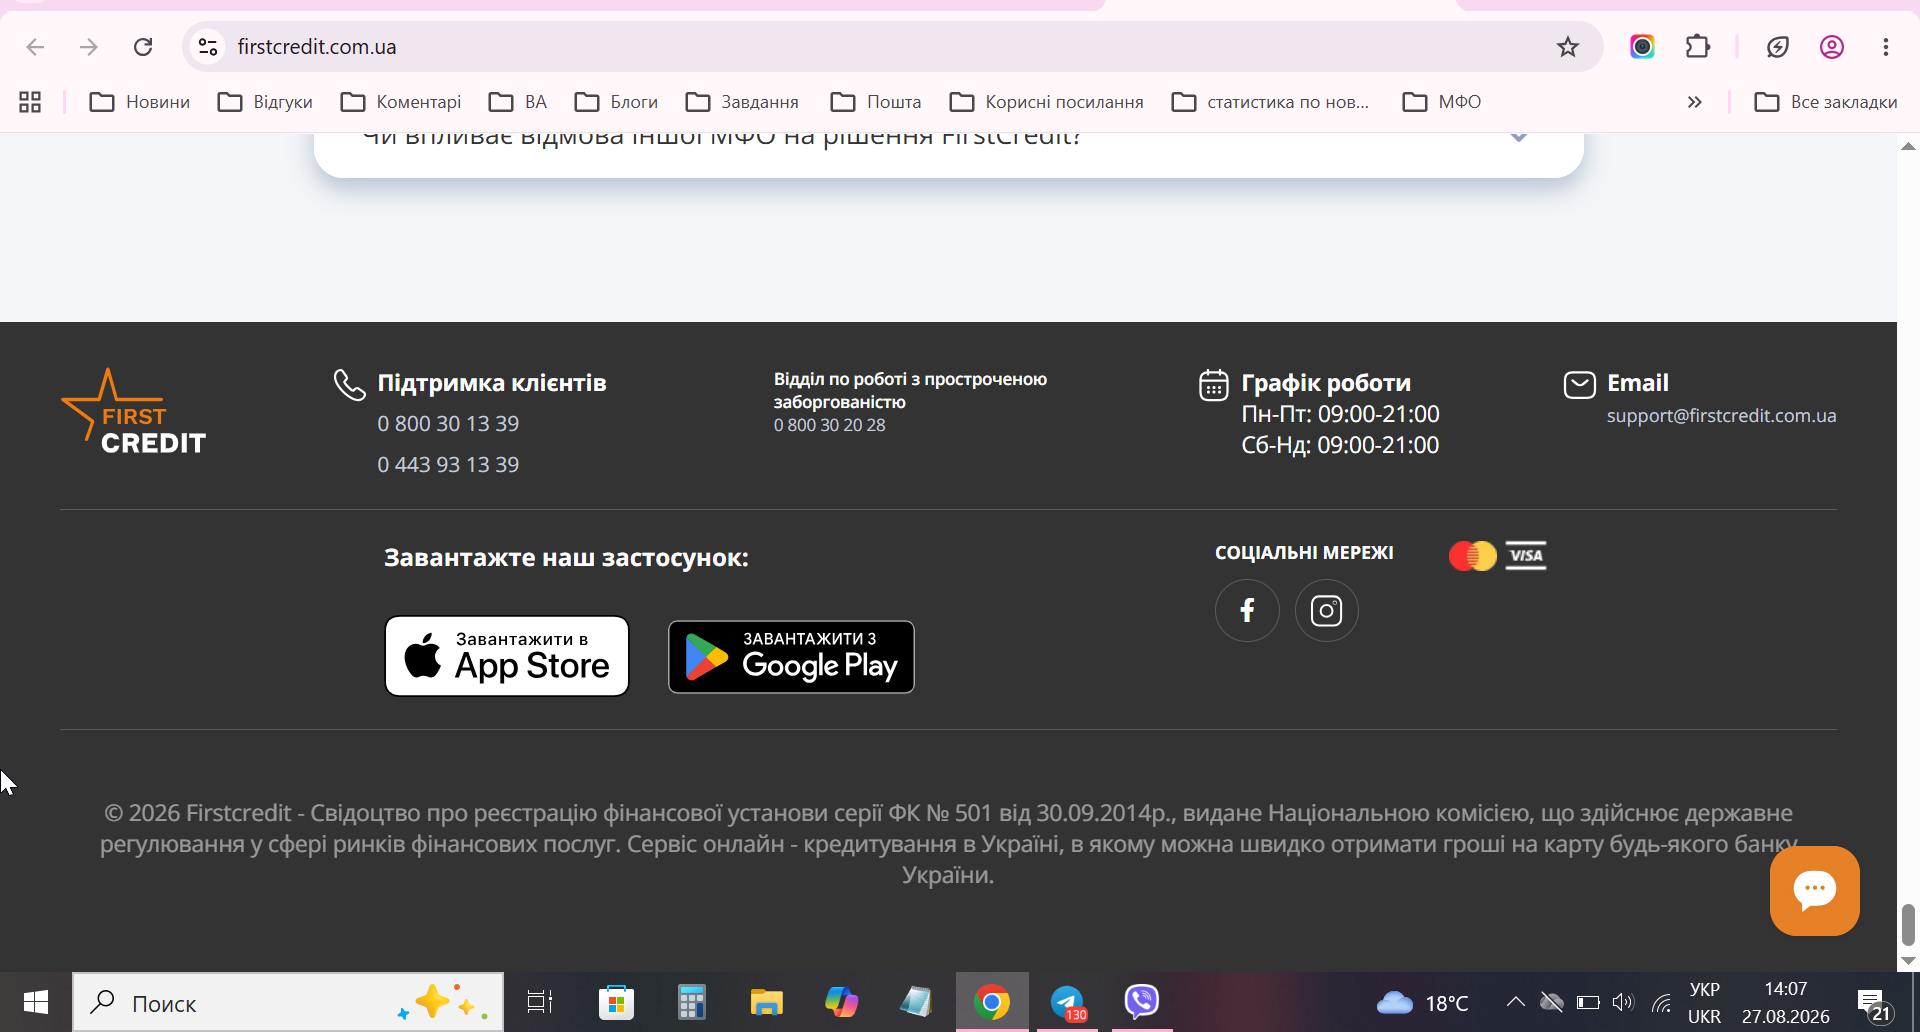Bookmark this page with the star icon
This screenshot has height=1032, width=1920.
click(1567, 47)
